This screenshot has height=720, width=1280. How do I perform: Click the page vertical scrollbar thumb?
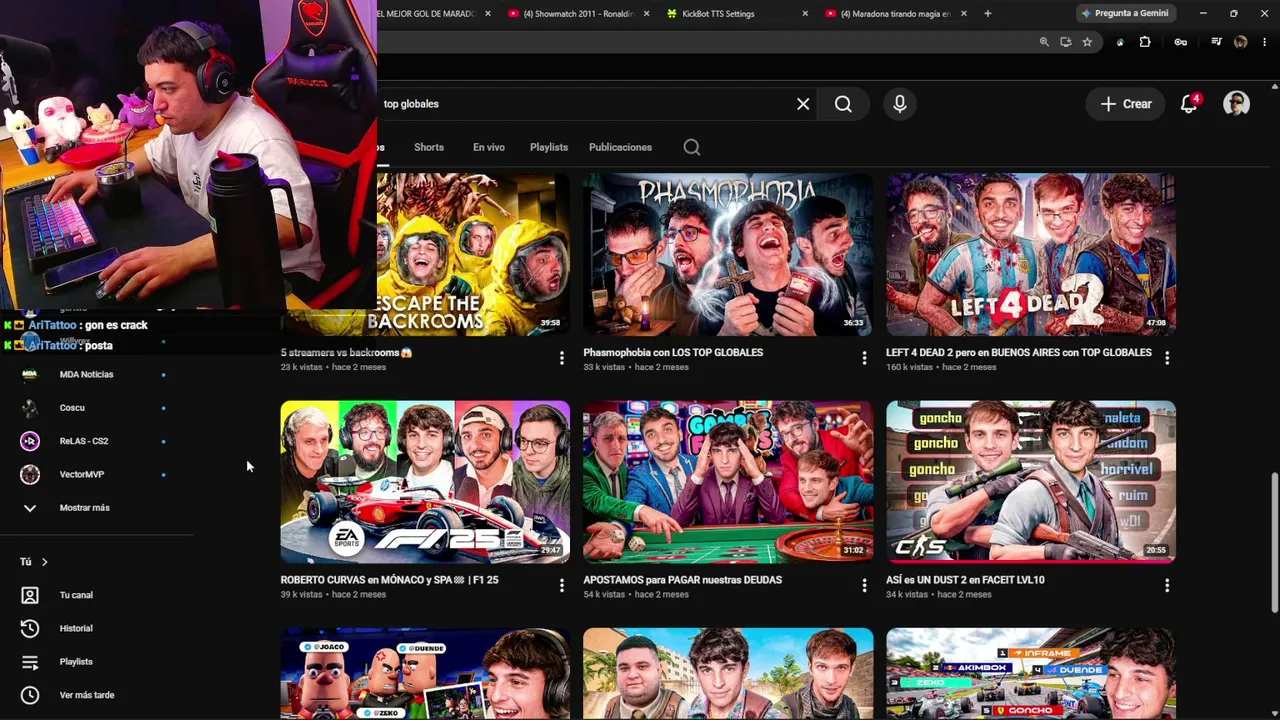point(1274,541)
